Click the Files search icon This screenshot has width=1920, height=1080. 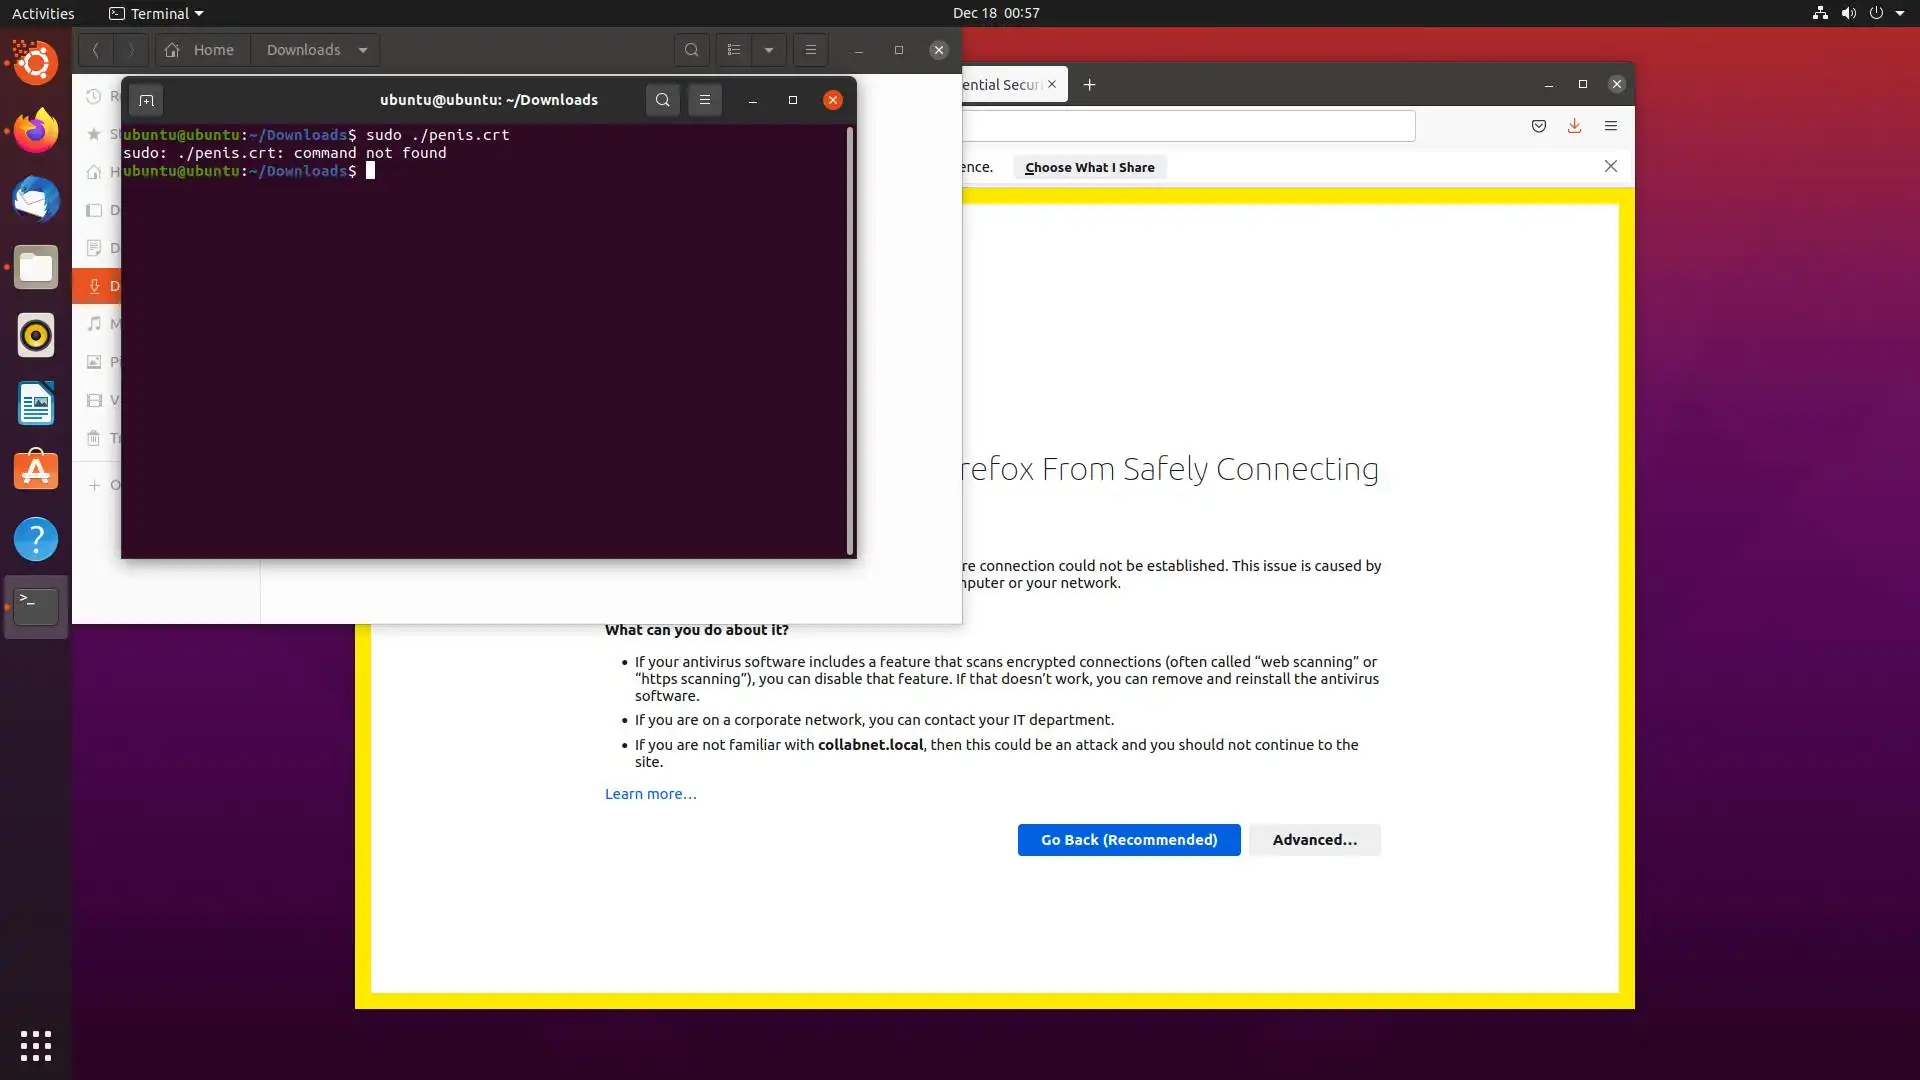(691, 50)
